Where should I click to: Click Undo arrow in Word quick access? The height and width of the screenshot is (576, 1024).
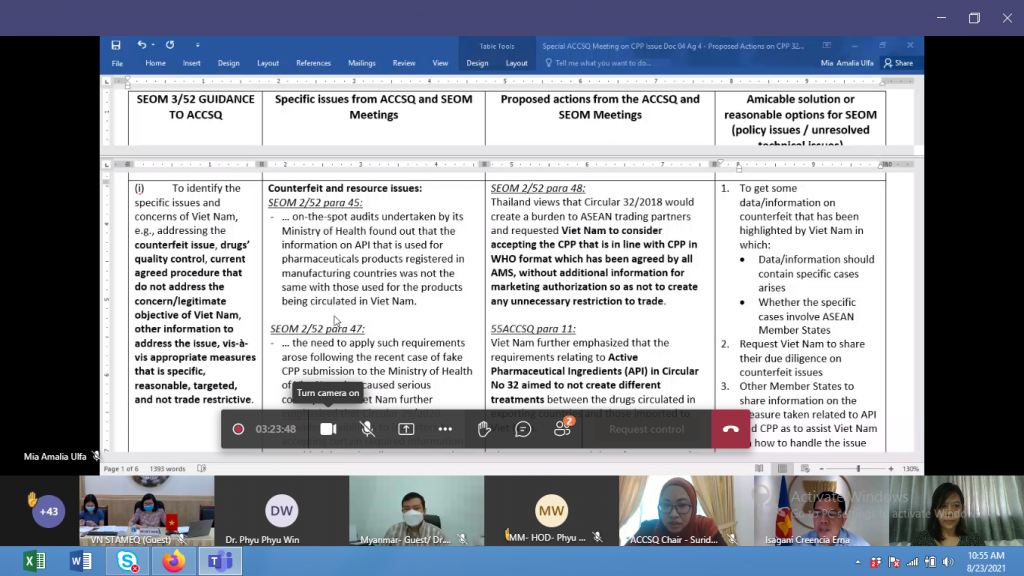point(141,45)
